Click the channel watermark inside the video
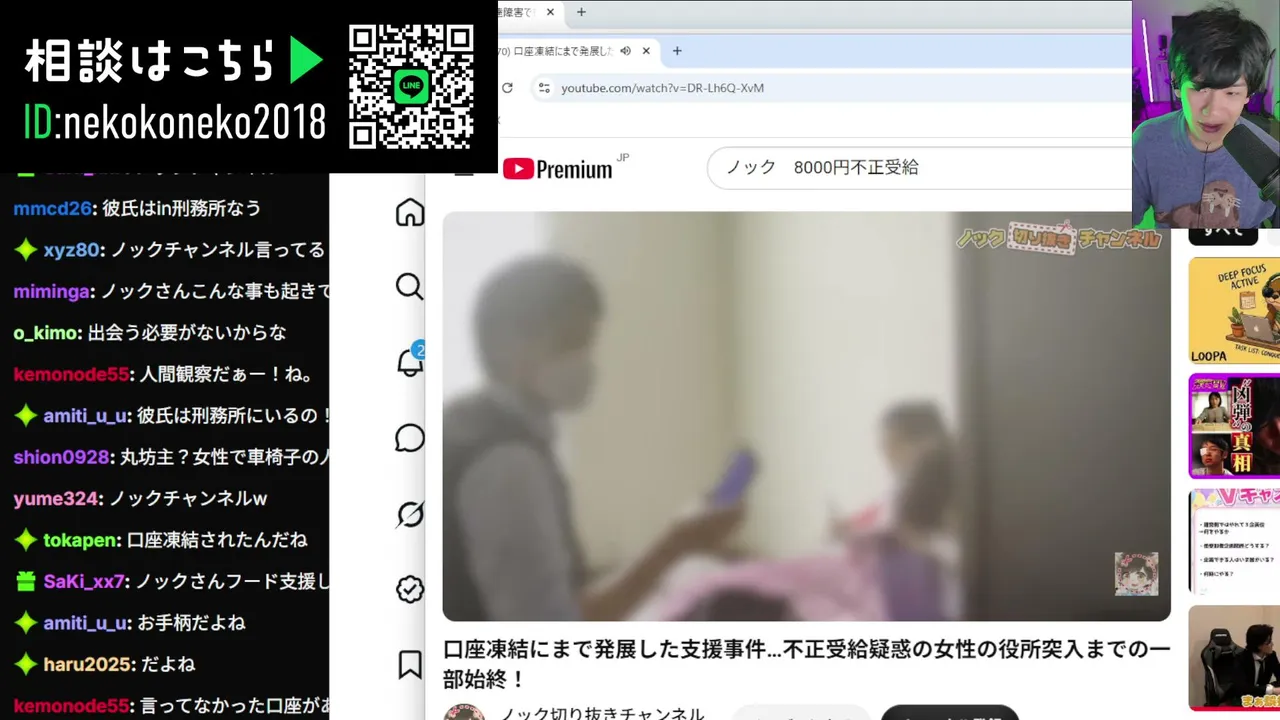Image resolution: width=1280 pixels, height=720 pixels. 1137,574
